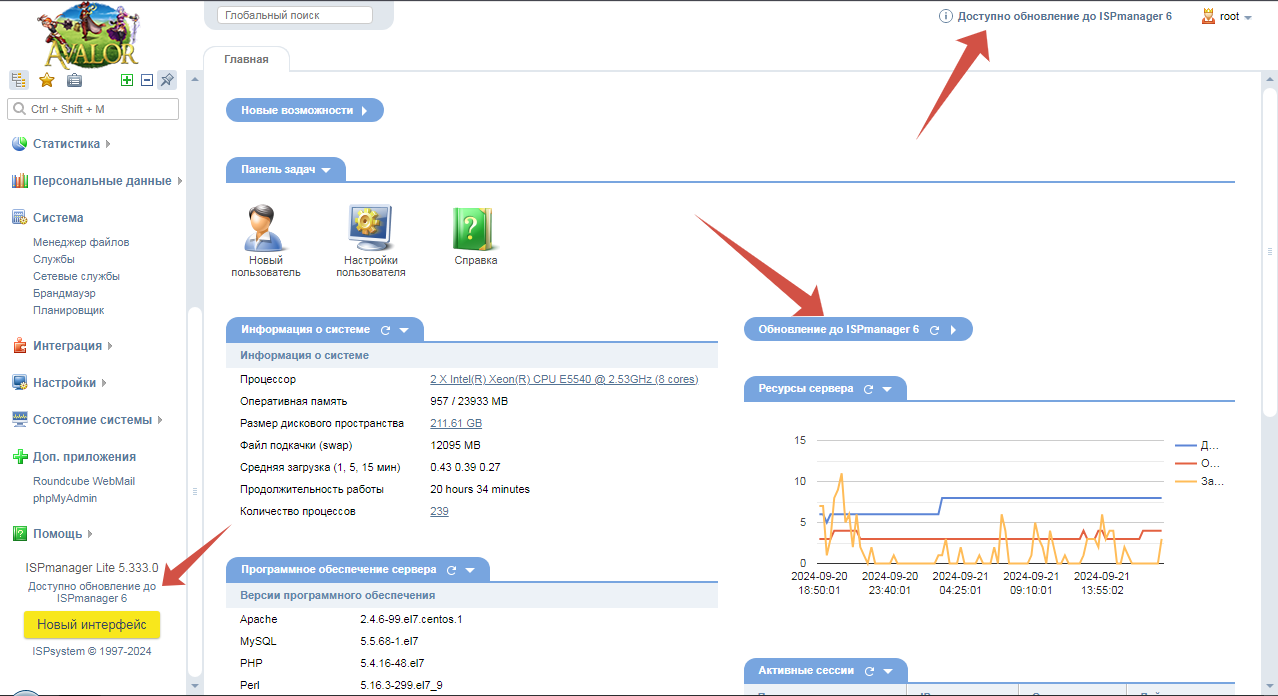Collapse the Панель задач panel
This screenshot has height=696, width=1278.
(285, 170)
